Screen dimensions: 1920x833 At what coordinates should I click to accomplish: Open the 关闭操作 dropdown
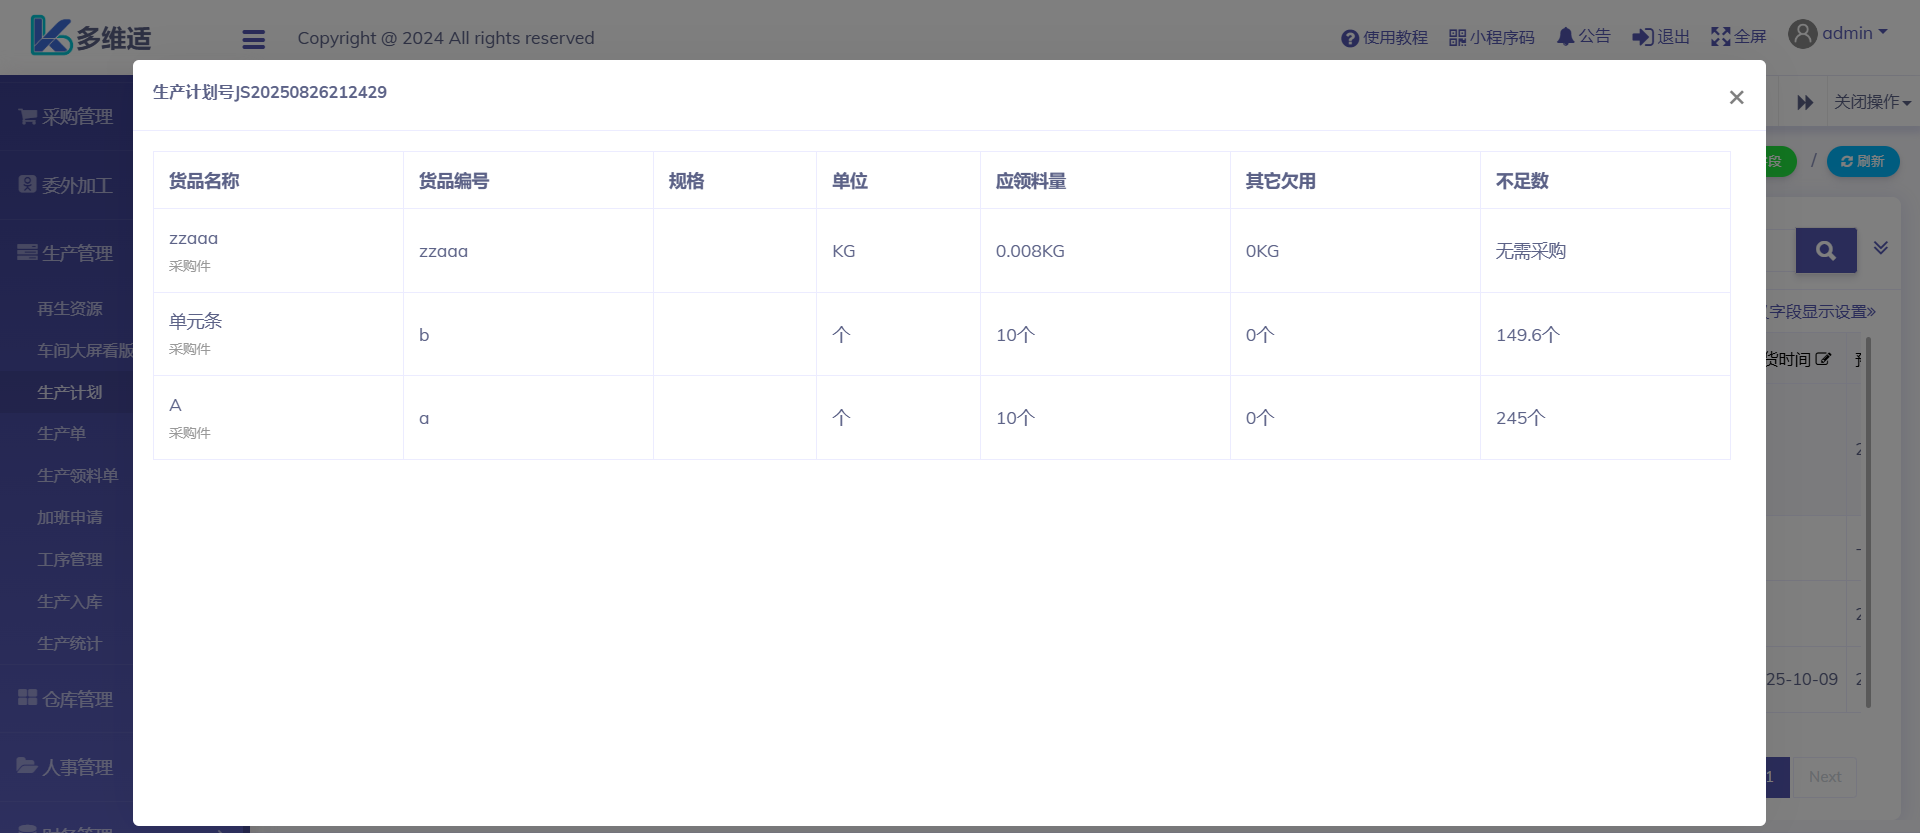pyautogui.click(x=1871, y=102)
